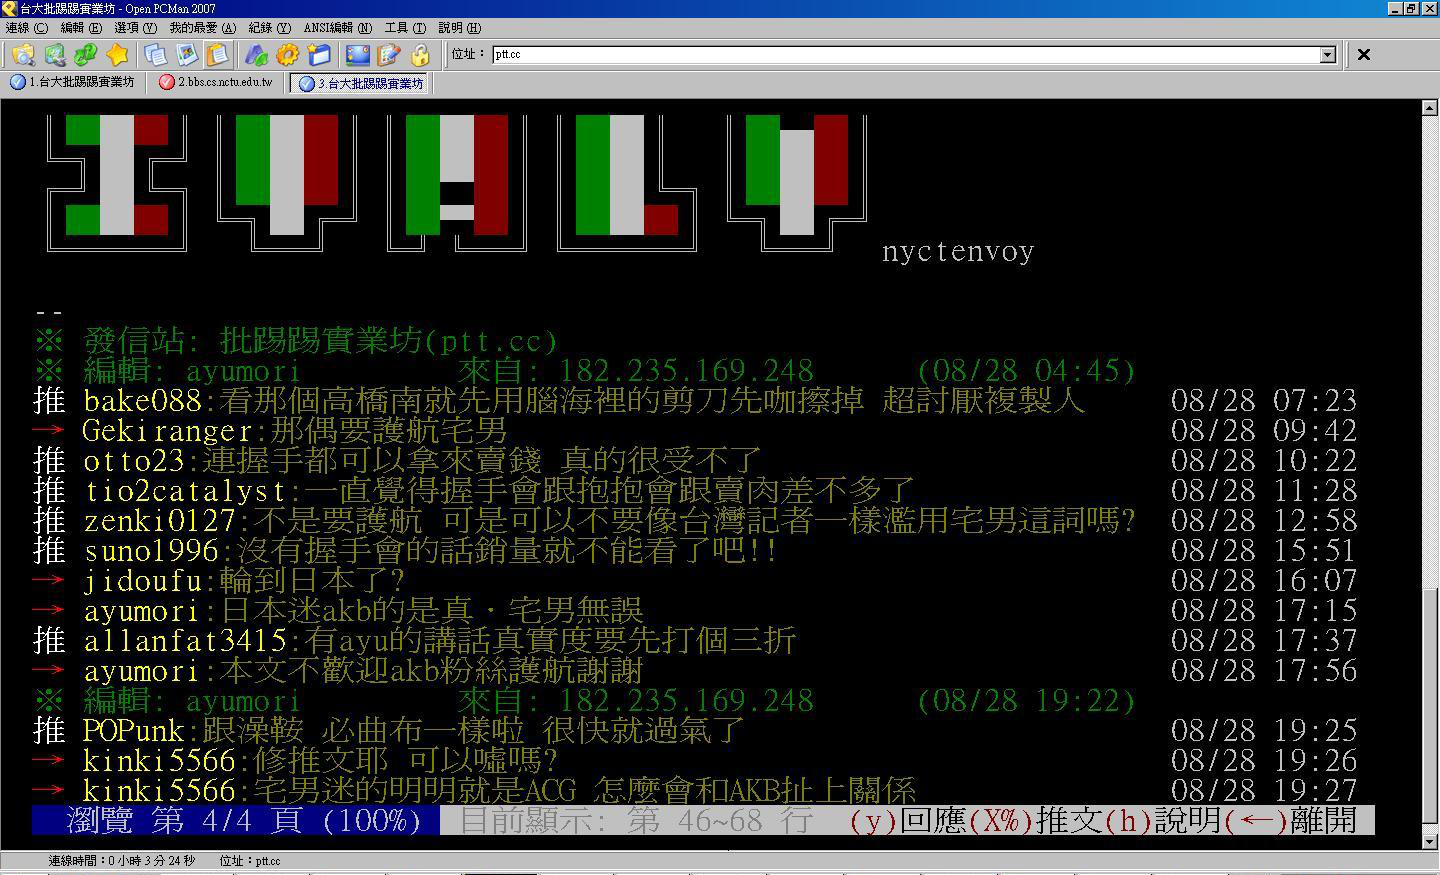1440x875 pixels.
Task: Click the green chain-link reconnect icon
Action: tap(86, 54)
